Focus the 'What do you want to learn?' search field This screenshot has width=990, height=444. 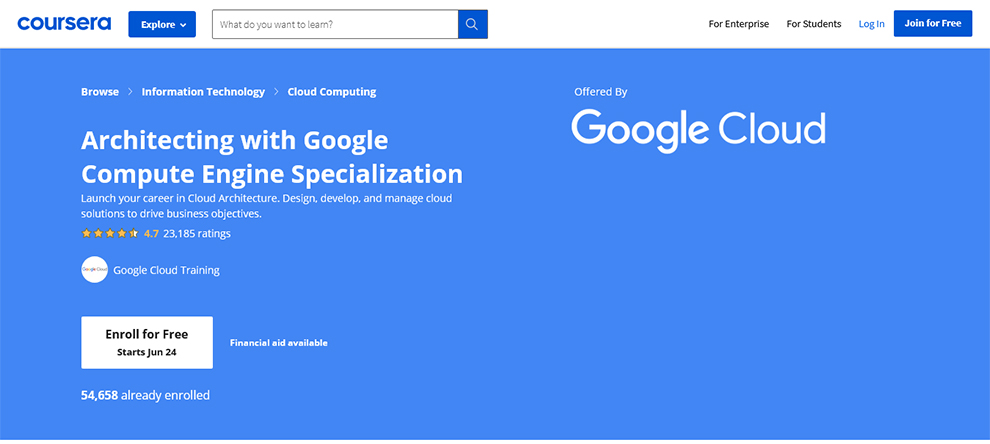[x=335, y=24]
